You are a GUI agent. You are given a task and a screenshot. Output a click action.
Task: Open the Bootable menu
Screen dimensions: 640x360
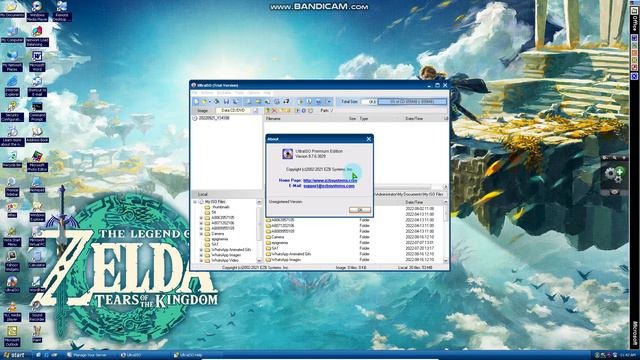click(x=224, y=93)
